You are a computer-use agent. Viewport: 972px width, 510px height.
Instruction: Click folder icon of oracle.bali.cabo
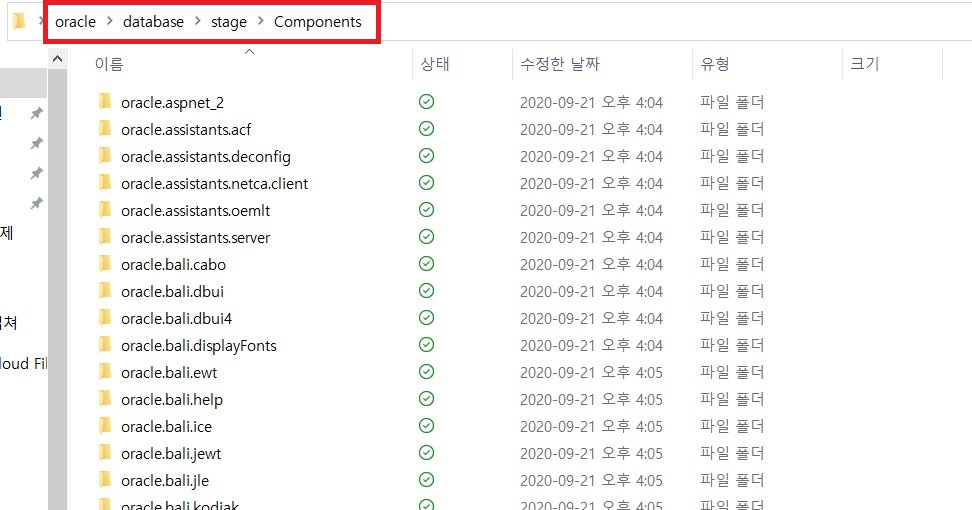click(x=105, y=264)
